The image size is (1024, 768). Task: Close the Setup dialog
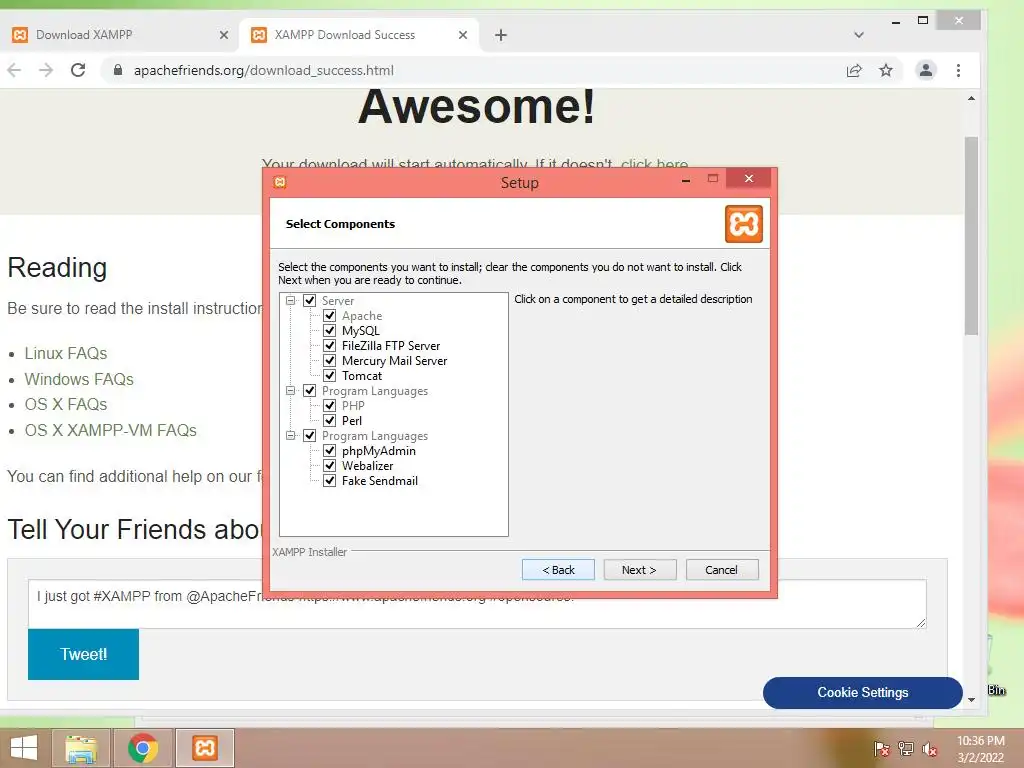749,178
